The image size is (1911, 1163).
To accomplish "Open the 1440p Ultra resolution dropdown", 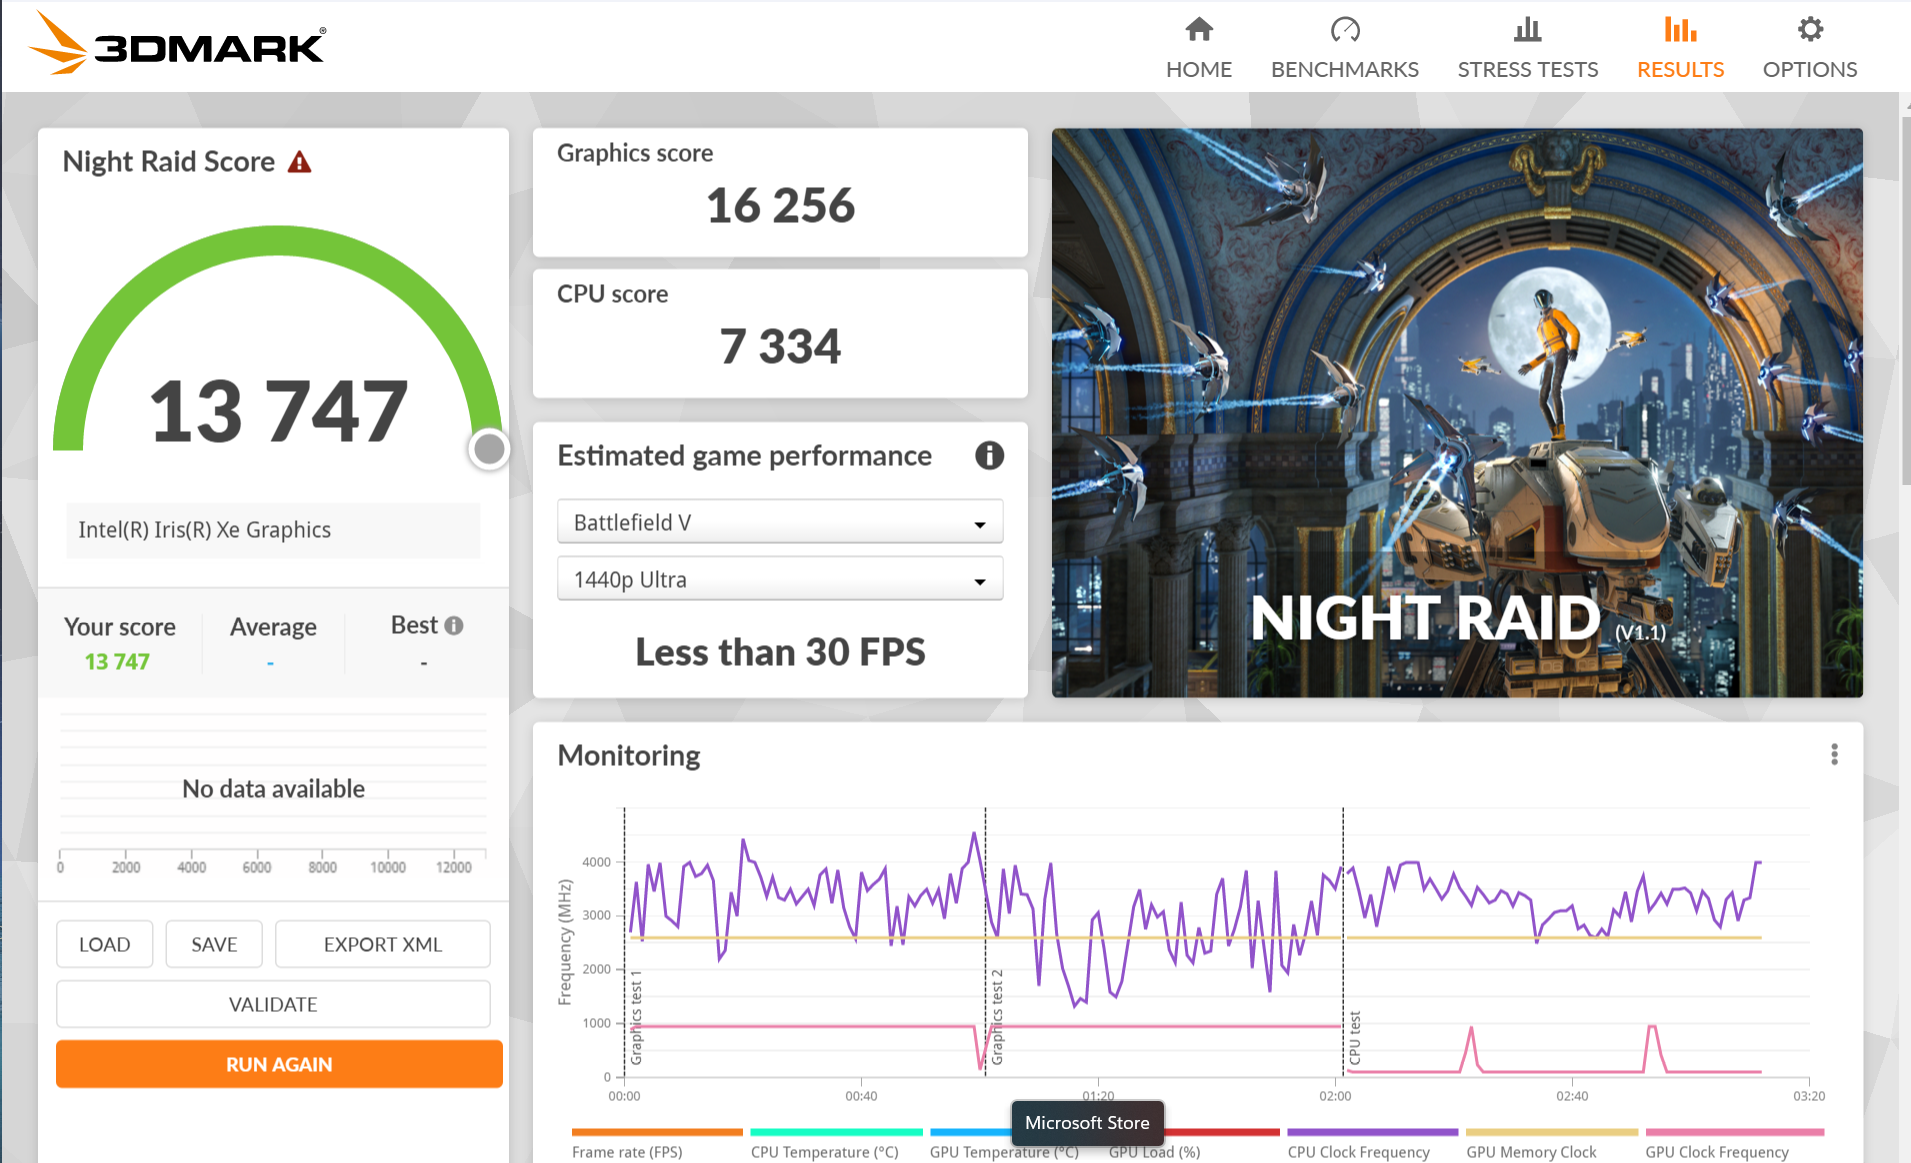I will 780,579.
